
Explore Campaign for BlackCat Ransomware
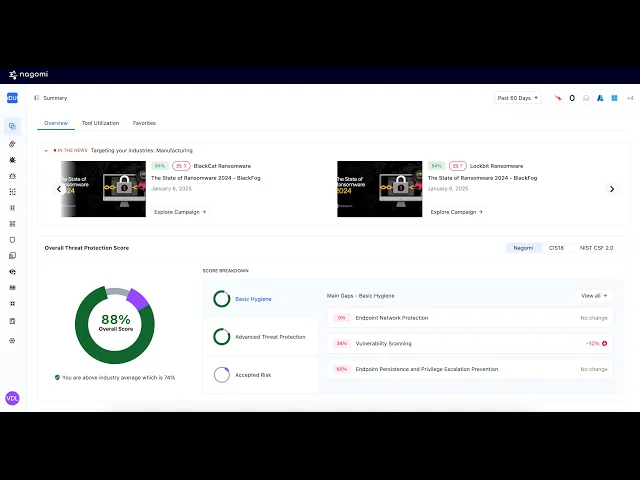(180, 212)
